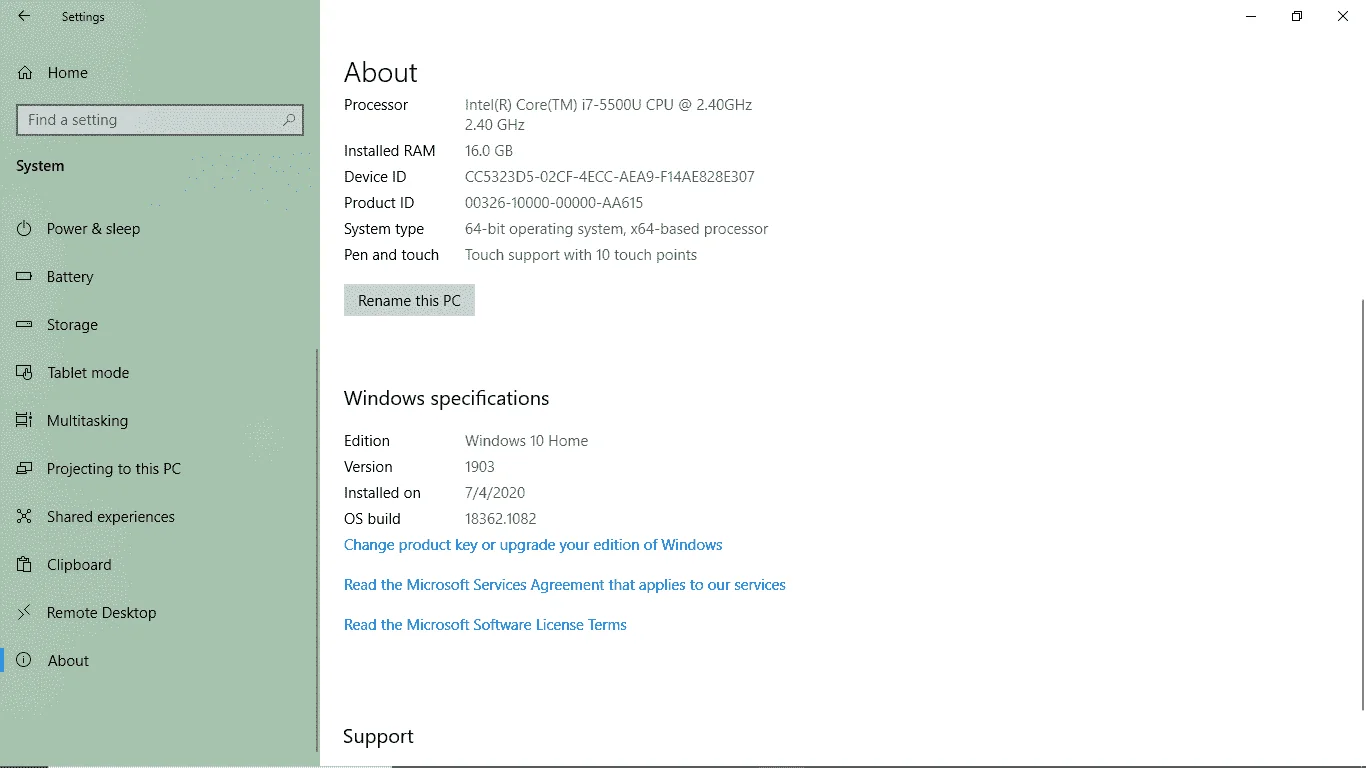
Task: Select the Storage icon
Action: [25, 325]
